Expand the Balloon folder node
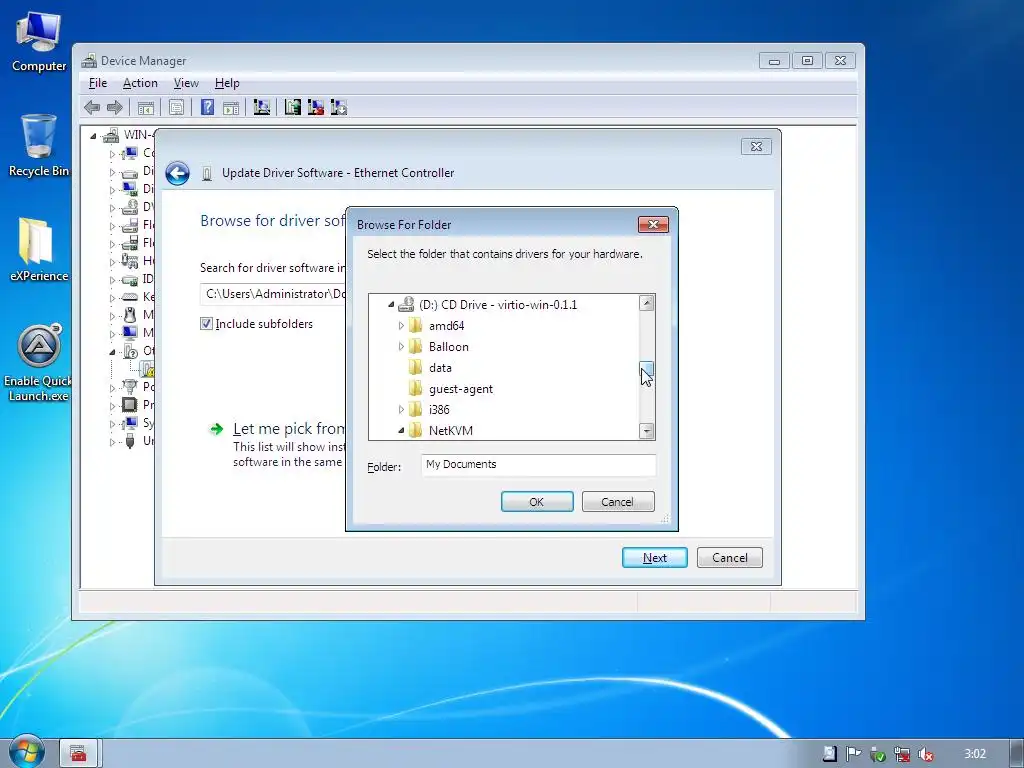Viewport: 1024px width, 768px height. 401,346
